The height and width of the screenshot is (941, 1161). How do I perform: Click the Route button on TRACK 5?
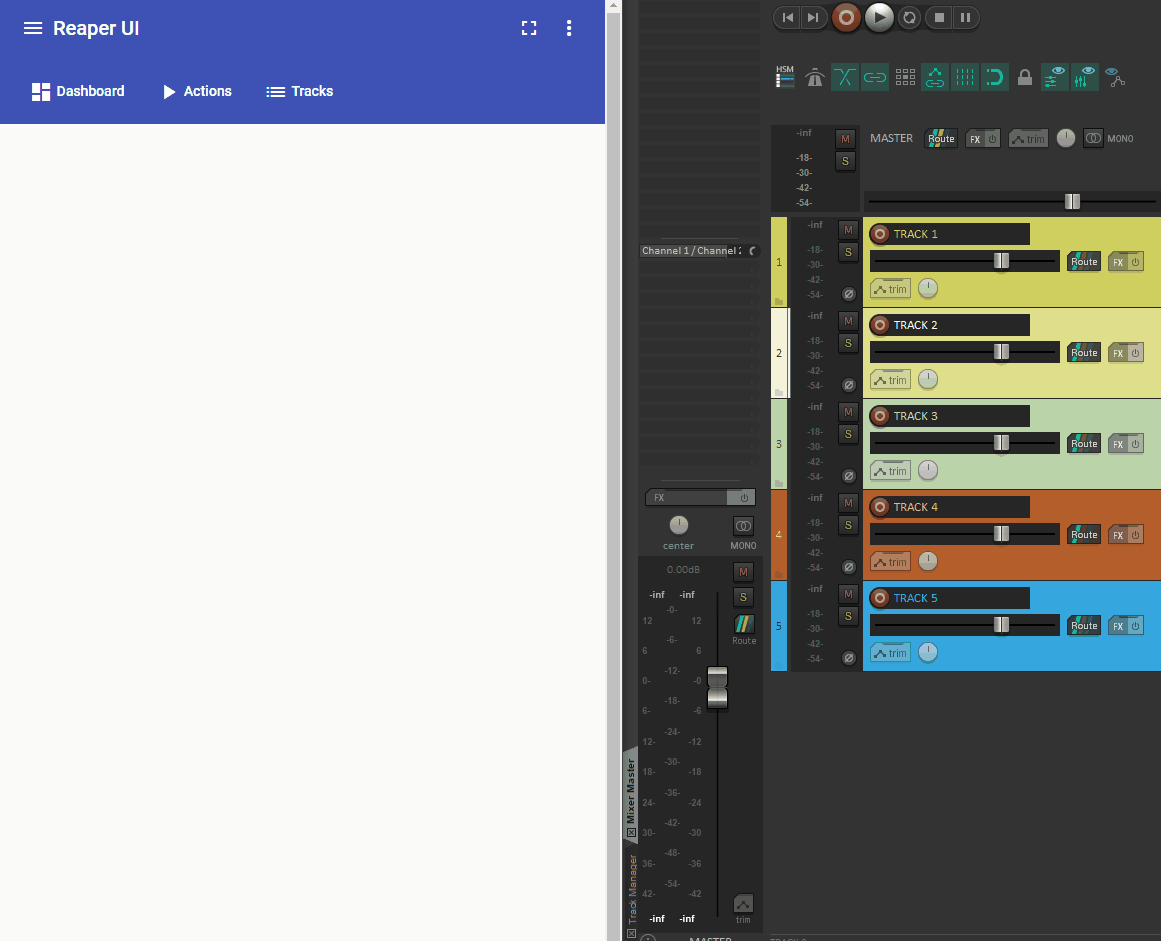tap(1084, 625)
